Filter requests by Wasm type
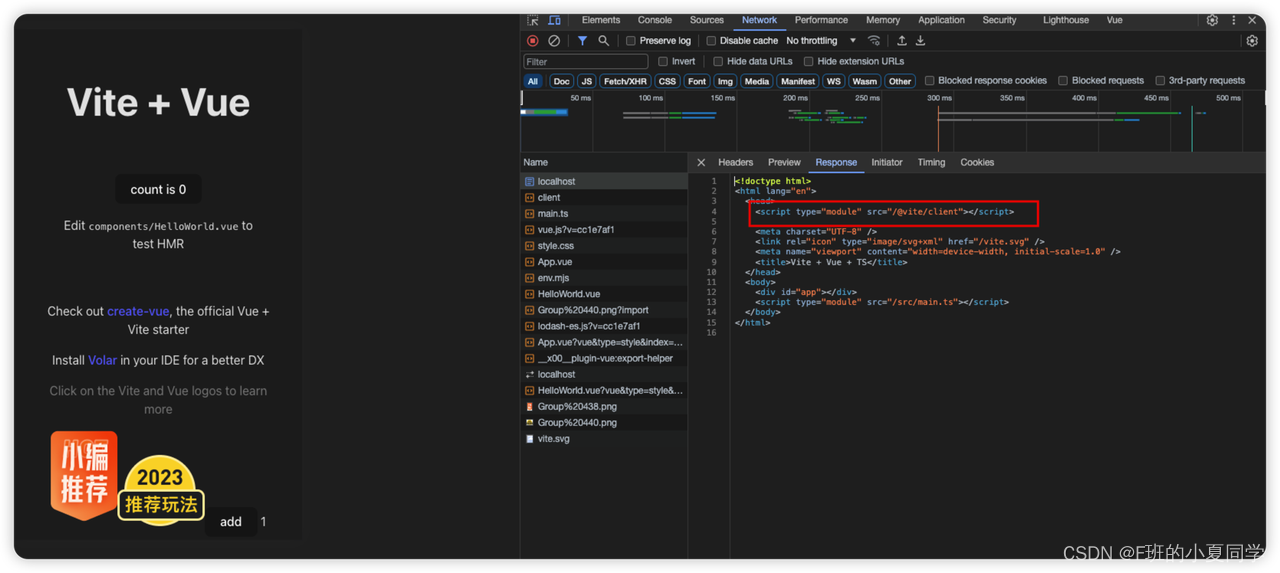Image resolution: width=1280 pixels, height=573 pixels. click(865, 81)
